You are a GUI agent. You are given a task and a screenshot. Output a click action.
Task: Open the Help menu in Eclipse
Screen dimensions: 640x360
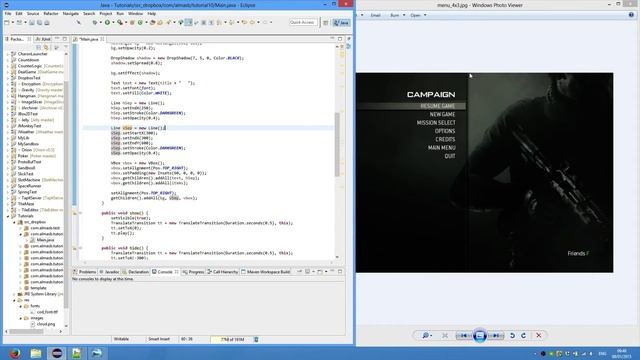[x=151, y=13]
